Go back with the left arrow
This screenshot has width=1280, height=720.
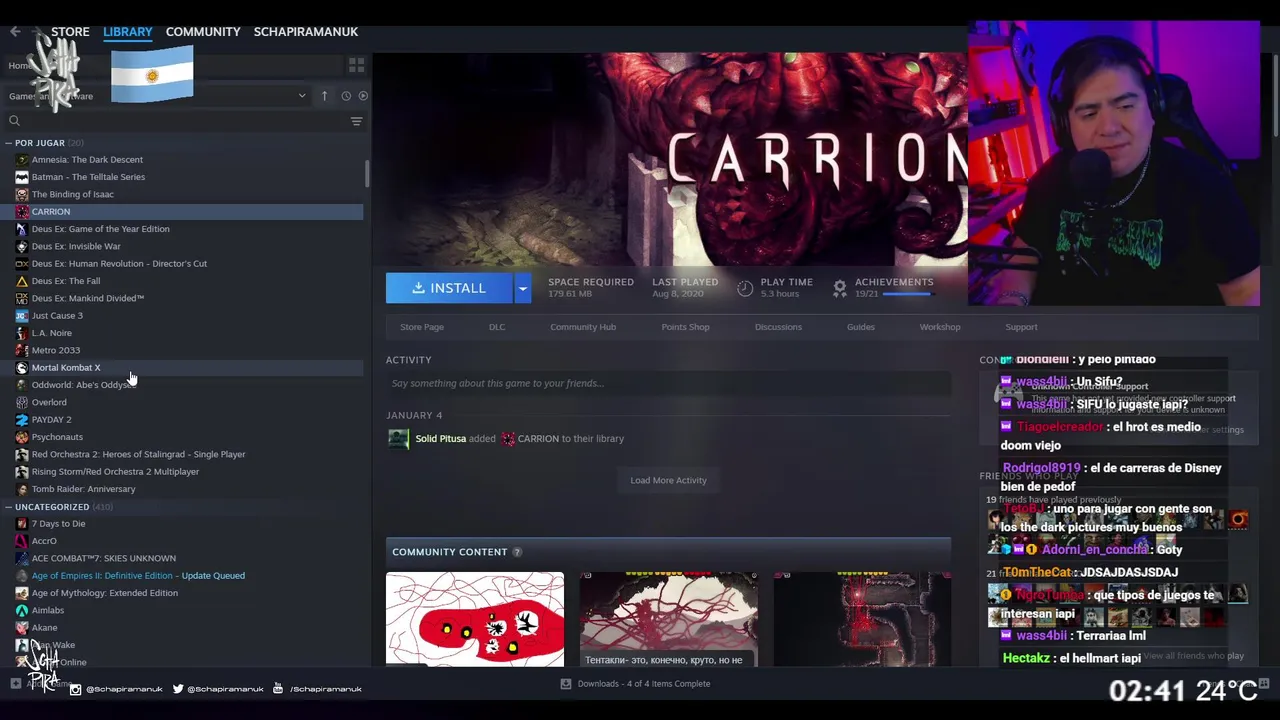[15, 32]
